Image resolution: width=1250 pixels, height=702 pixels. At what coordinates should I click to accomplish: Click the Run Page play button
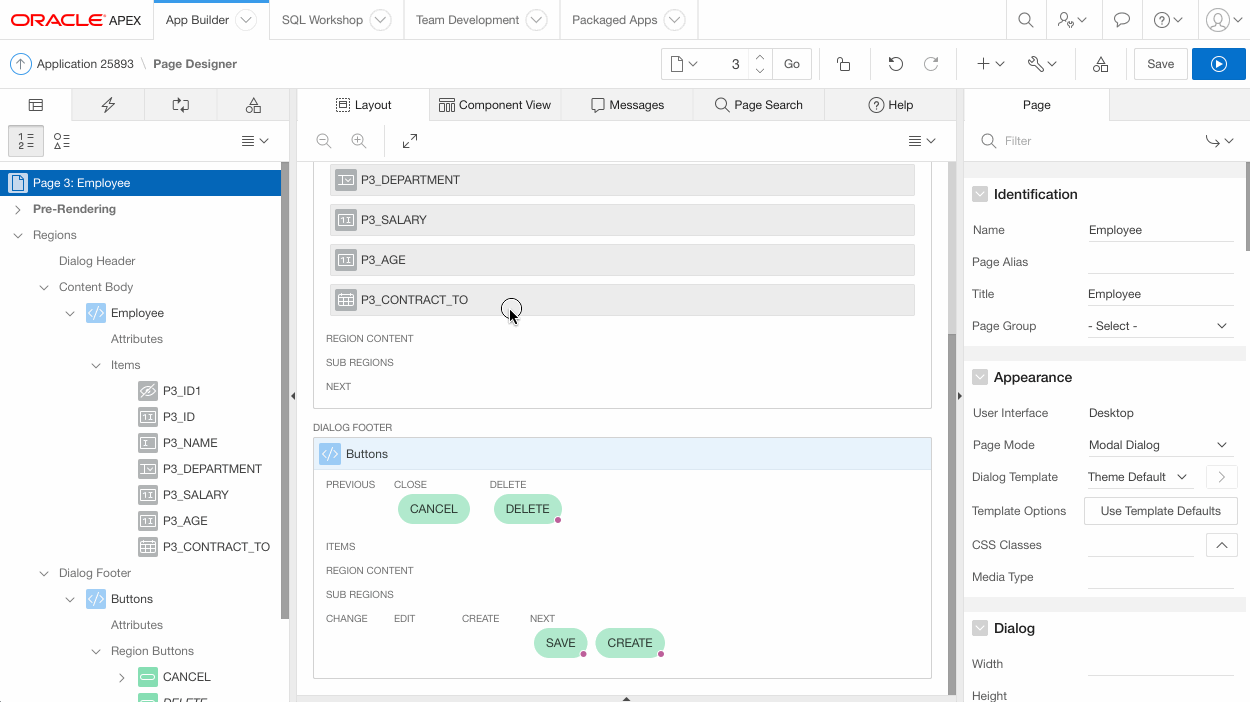tap(1218, 64)
